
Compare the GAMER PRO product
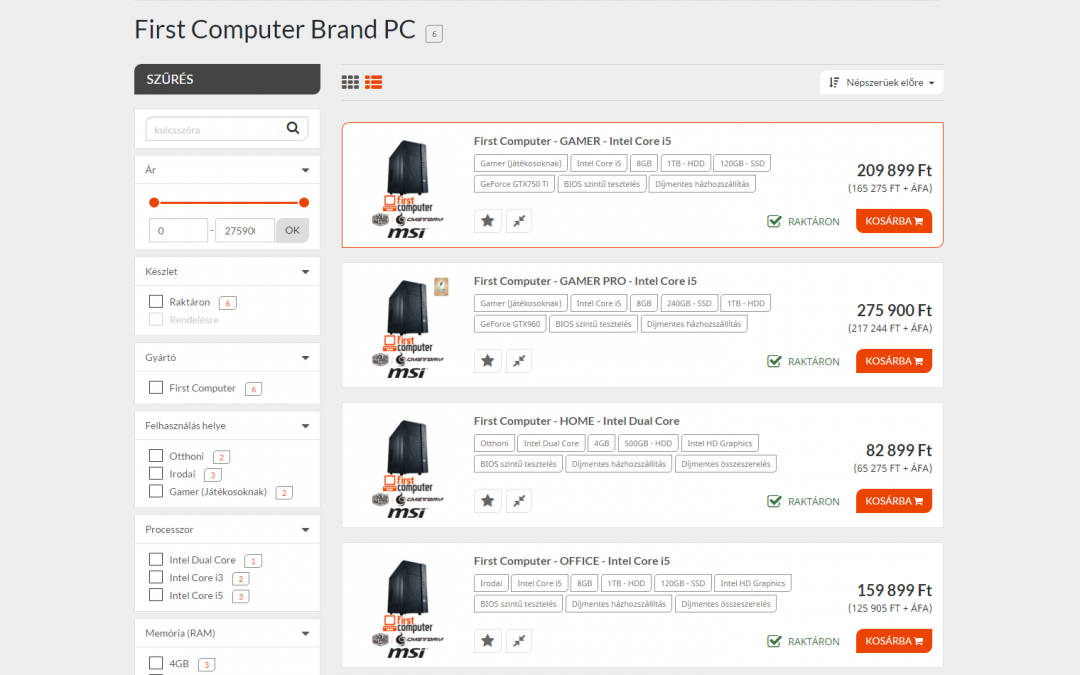519,361
